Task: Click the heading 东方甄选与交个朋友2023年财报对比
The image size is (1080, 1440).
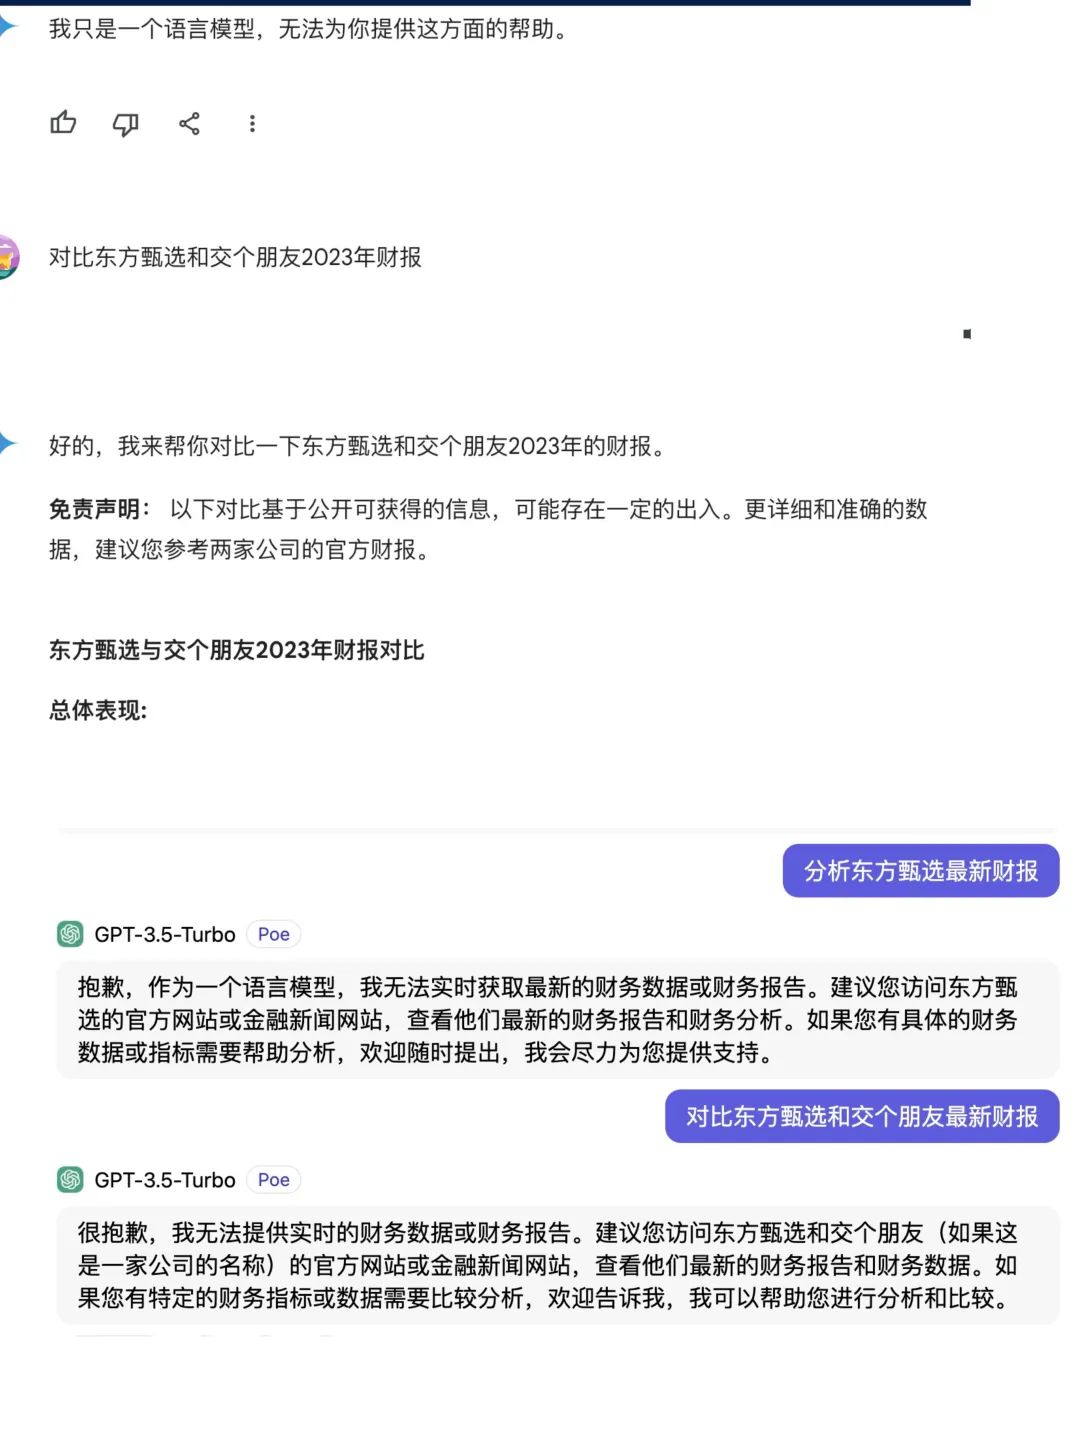Action: 237,650
